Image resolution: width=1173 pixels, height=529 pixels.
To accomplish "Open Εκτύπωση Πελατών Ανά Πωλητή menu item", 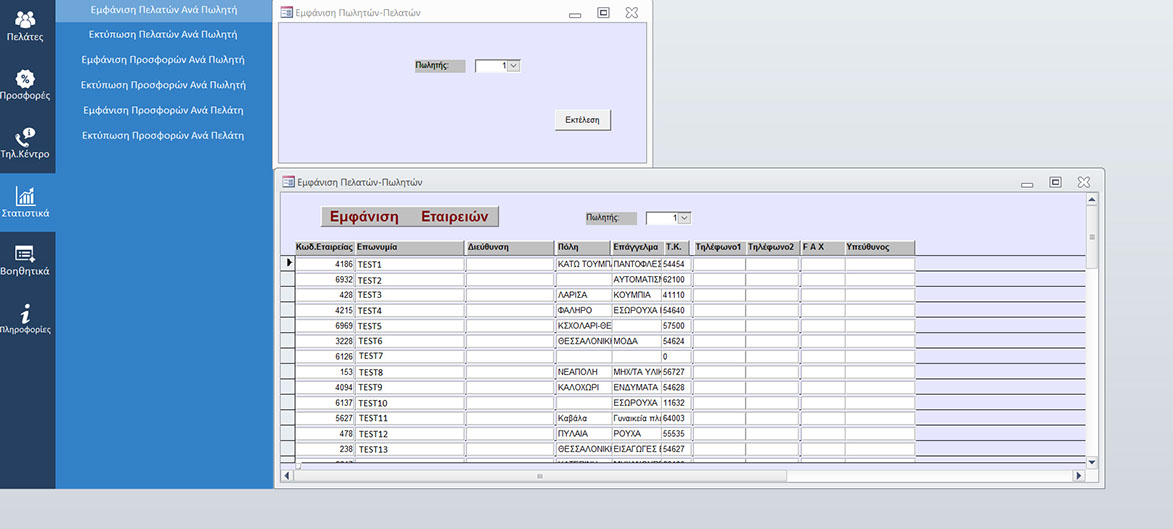I will tap(163, 34).
